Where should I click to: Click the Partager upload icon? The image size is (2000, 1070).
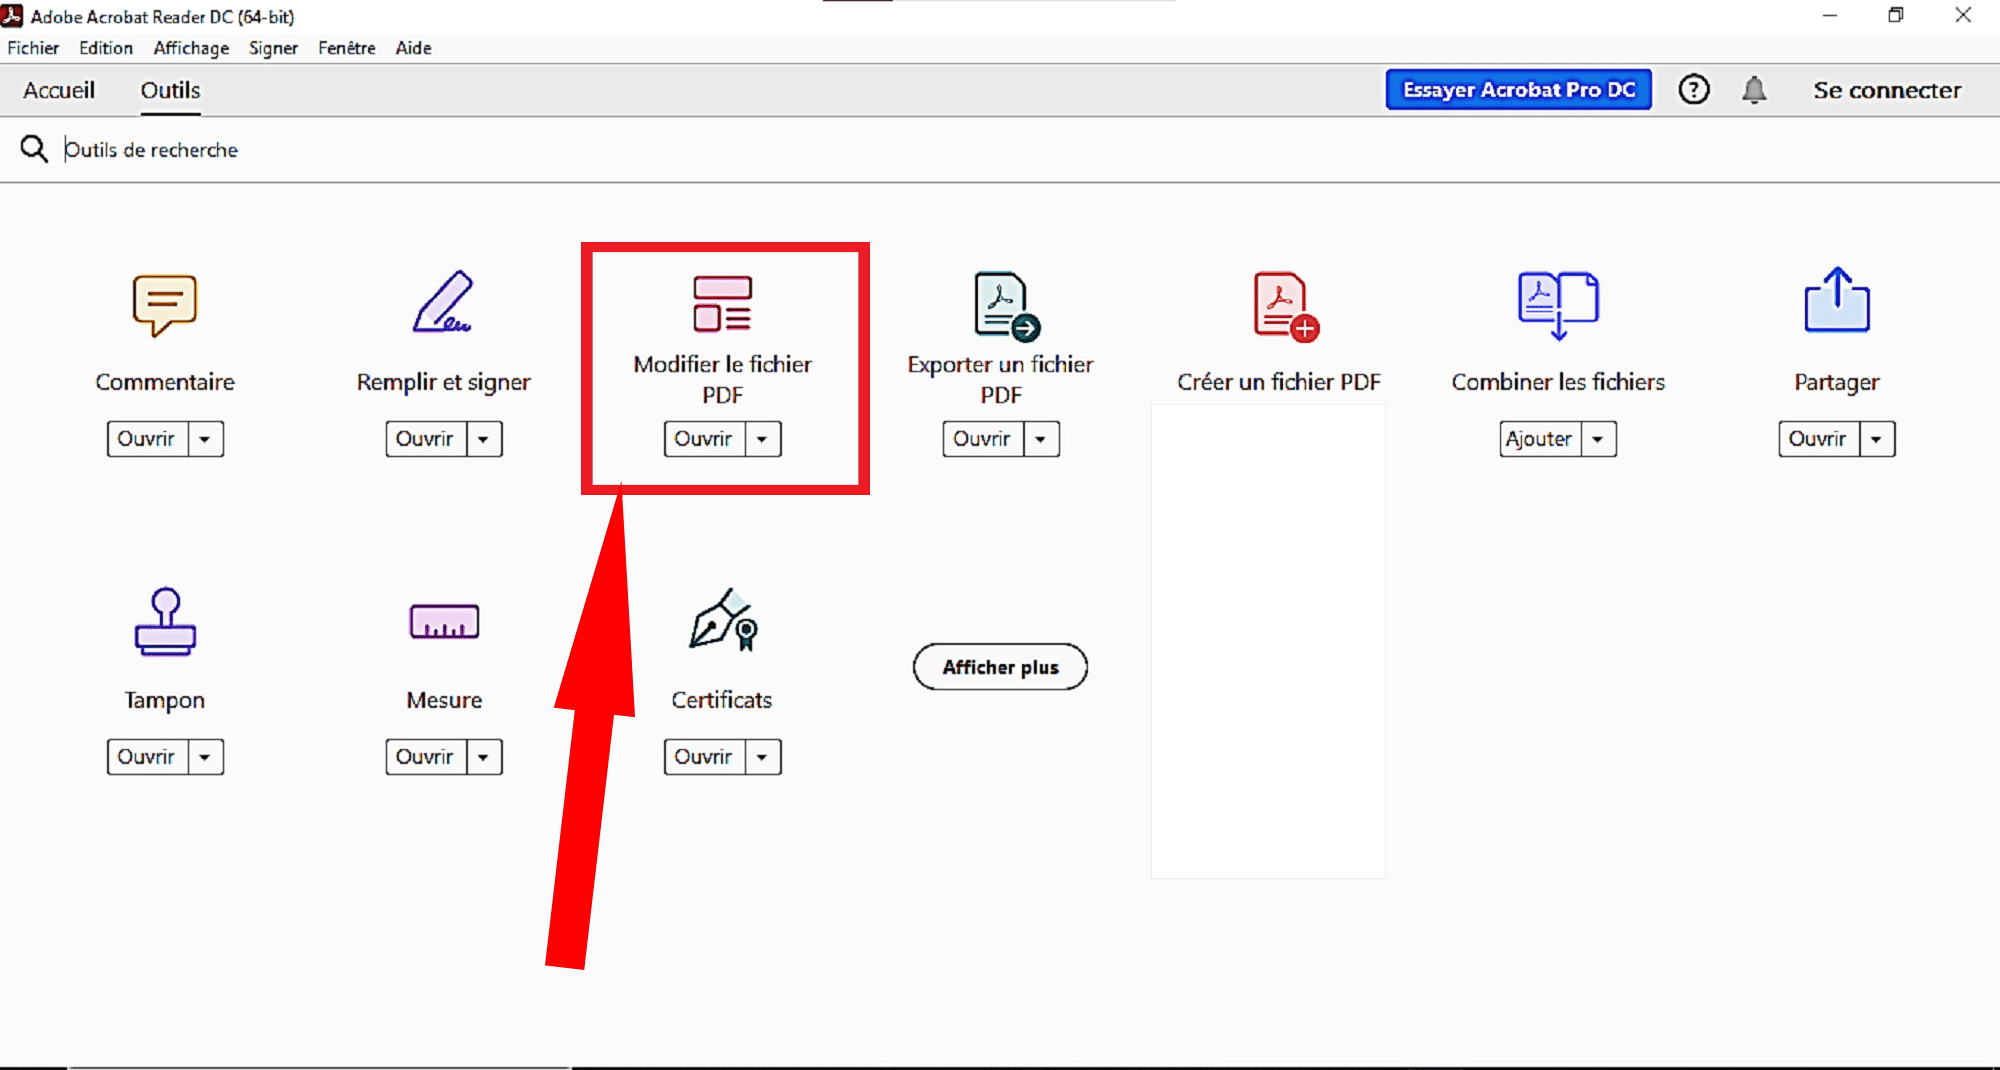1837,300
